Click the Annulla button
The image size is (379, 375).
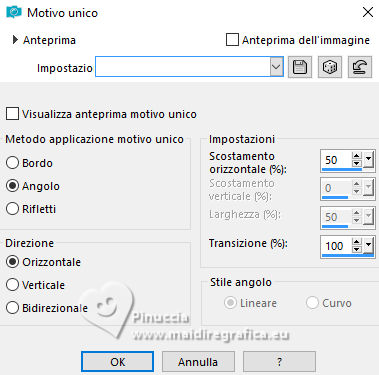click(198, 362)
